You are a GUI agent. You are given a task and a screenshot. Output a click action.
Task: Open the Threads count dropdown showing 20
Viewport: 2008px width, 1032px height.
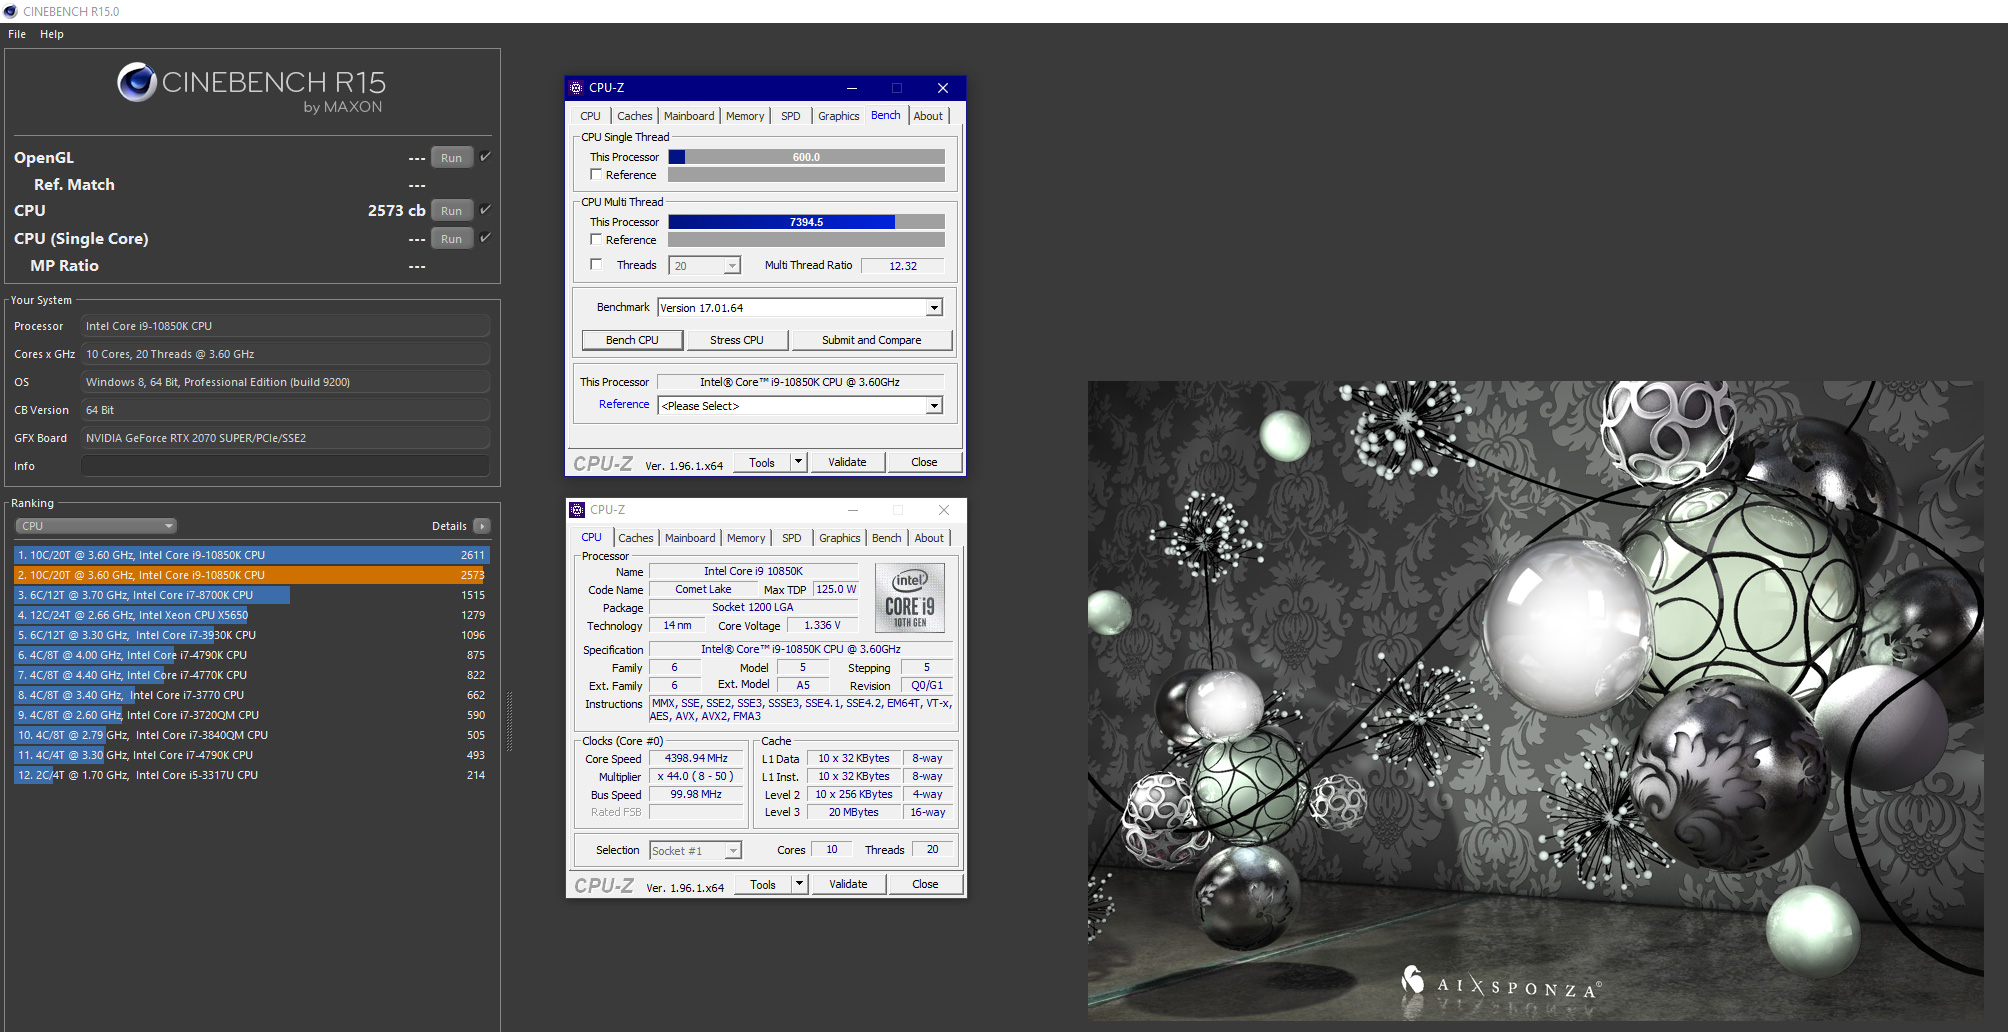point(704,266)
